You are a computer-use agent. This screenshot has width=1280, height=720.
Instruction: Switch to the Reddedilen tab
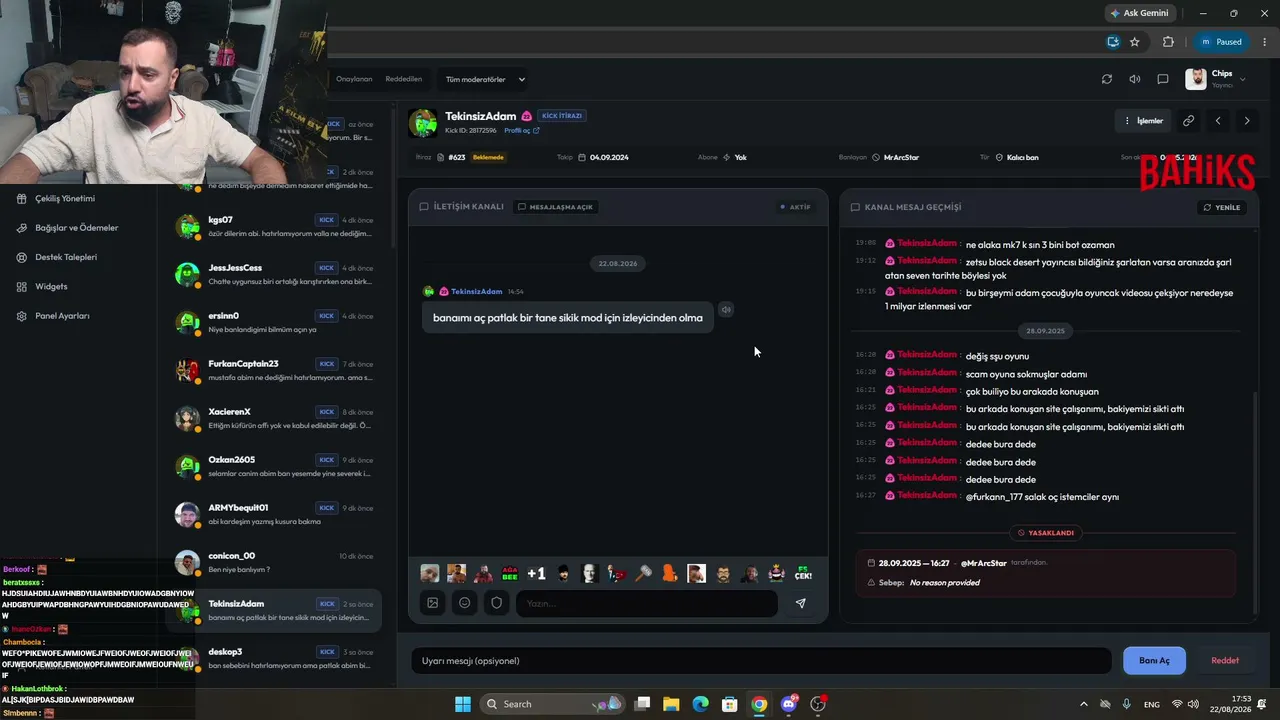point(403,79)
